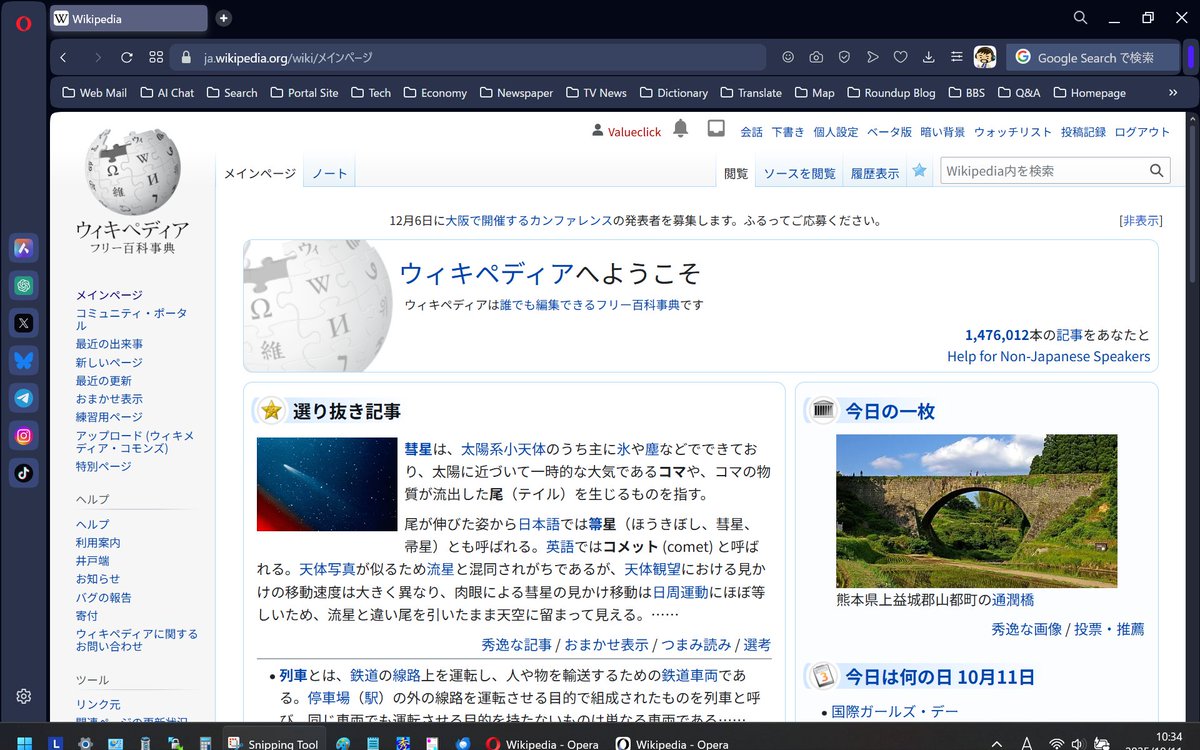Open ウォッチリスト link

[x=1013, y=132]
